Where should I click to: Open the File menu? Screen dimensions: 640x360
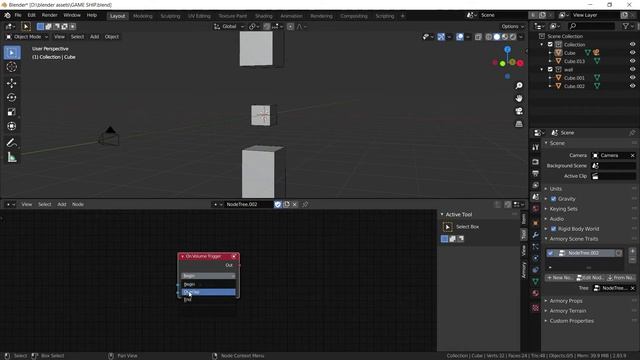18,16
